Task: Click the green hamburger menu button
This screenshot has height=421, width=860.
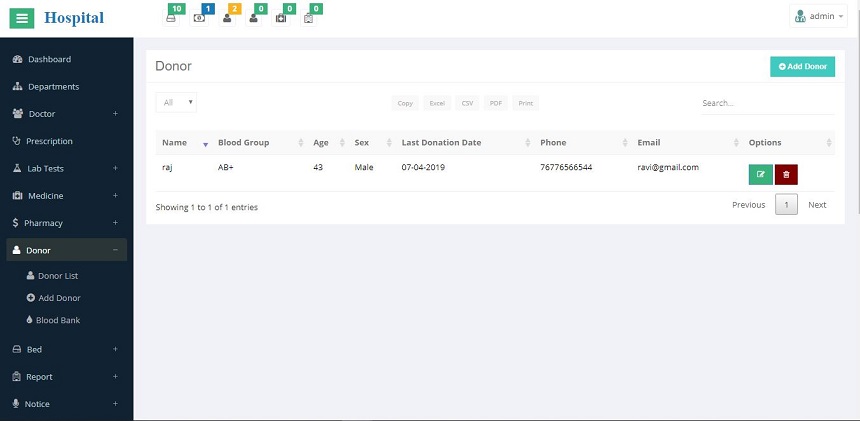Action: [22, 19]
